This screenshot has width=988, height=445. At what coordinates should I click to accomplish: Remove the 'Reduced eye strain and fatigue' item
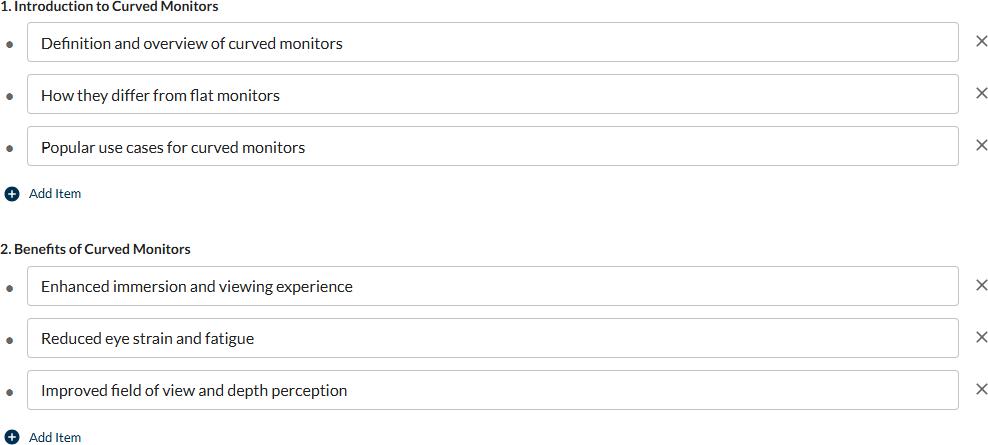click(981, 337)
